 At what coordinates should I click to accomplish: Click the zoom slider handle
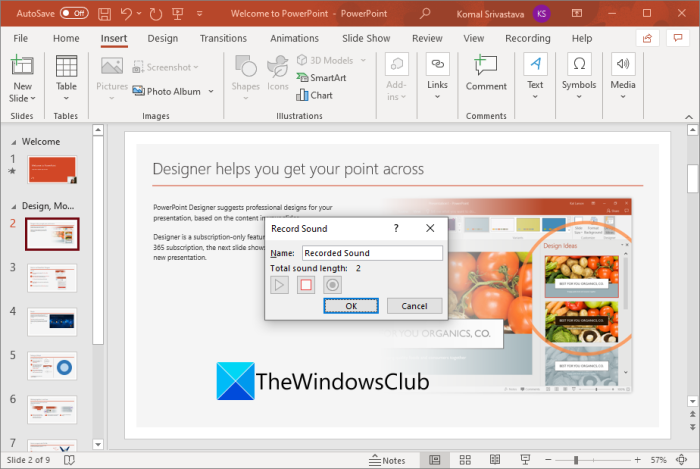click(x=576, y=460)
